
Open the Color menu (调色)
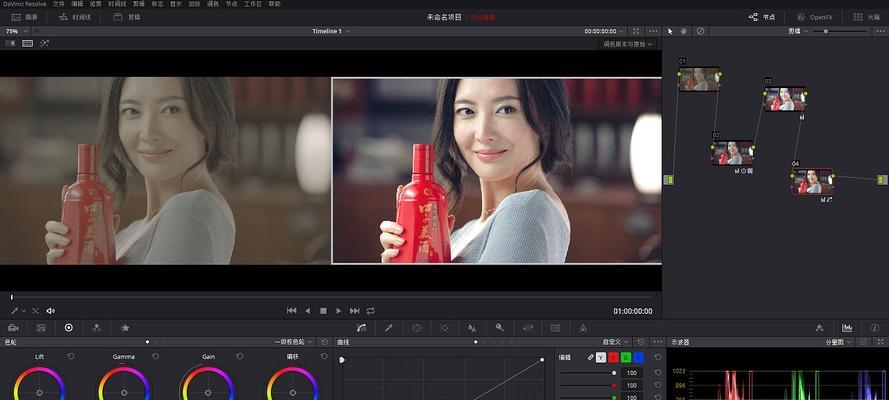(213, 3)
